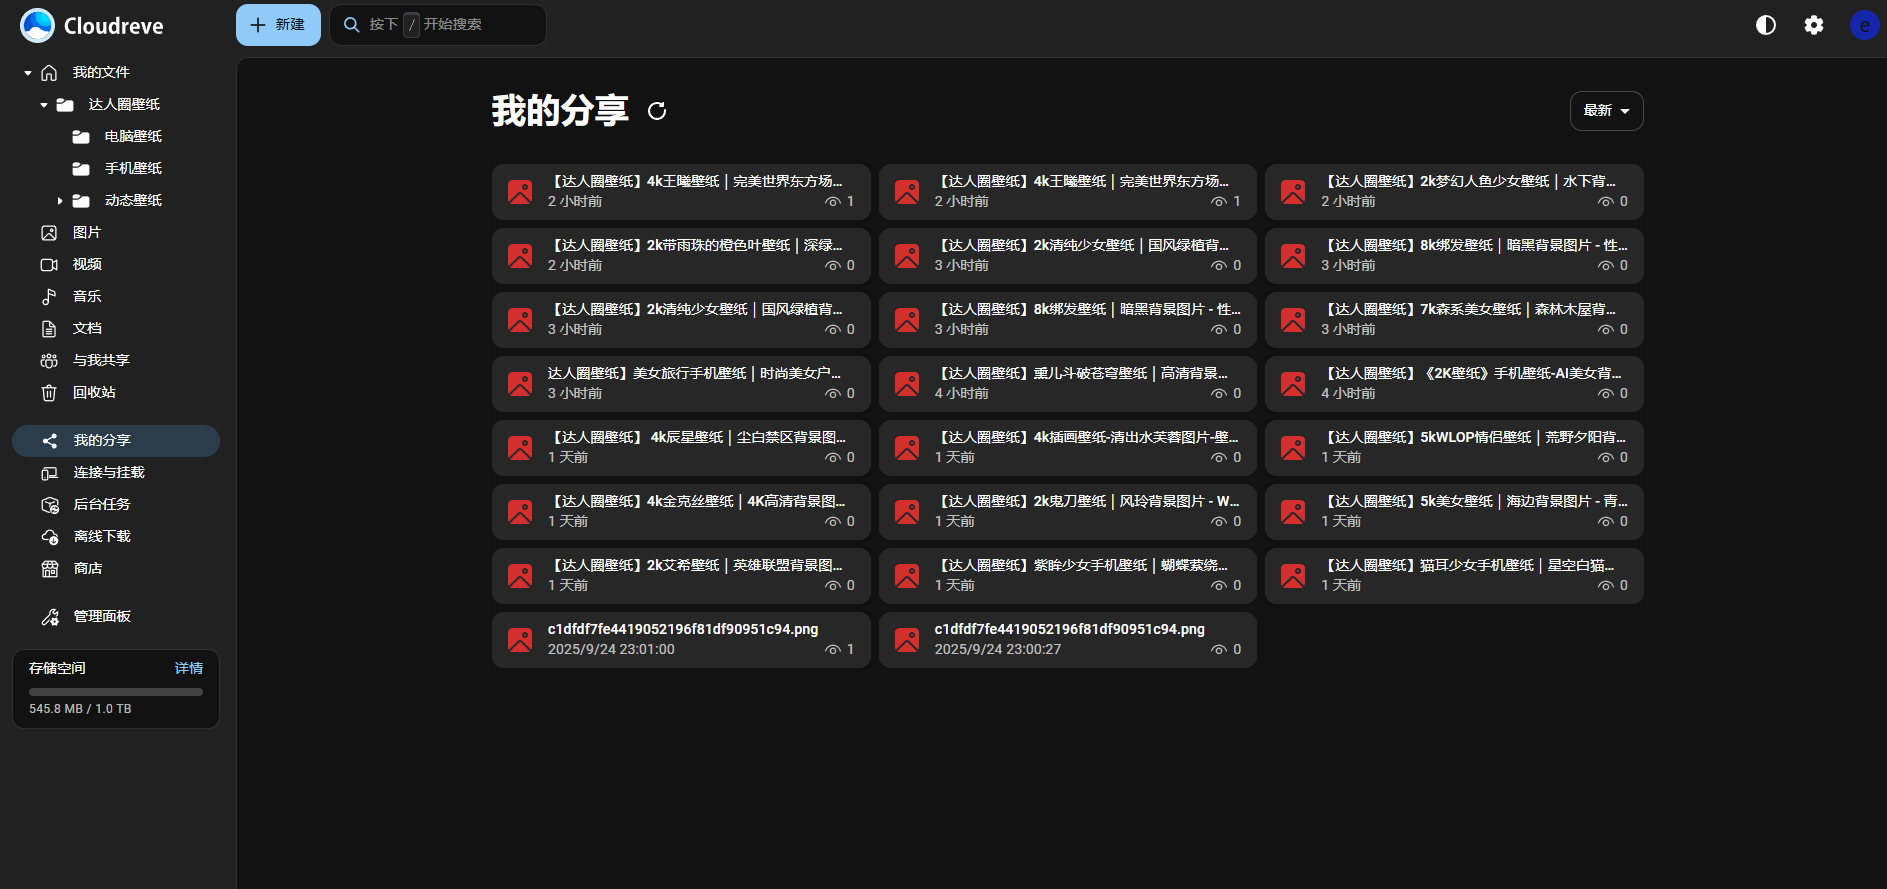1887x889 pixels.
Task: Open the 最新 sort dropdown
Action: [x=1606, y=111]
